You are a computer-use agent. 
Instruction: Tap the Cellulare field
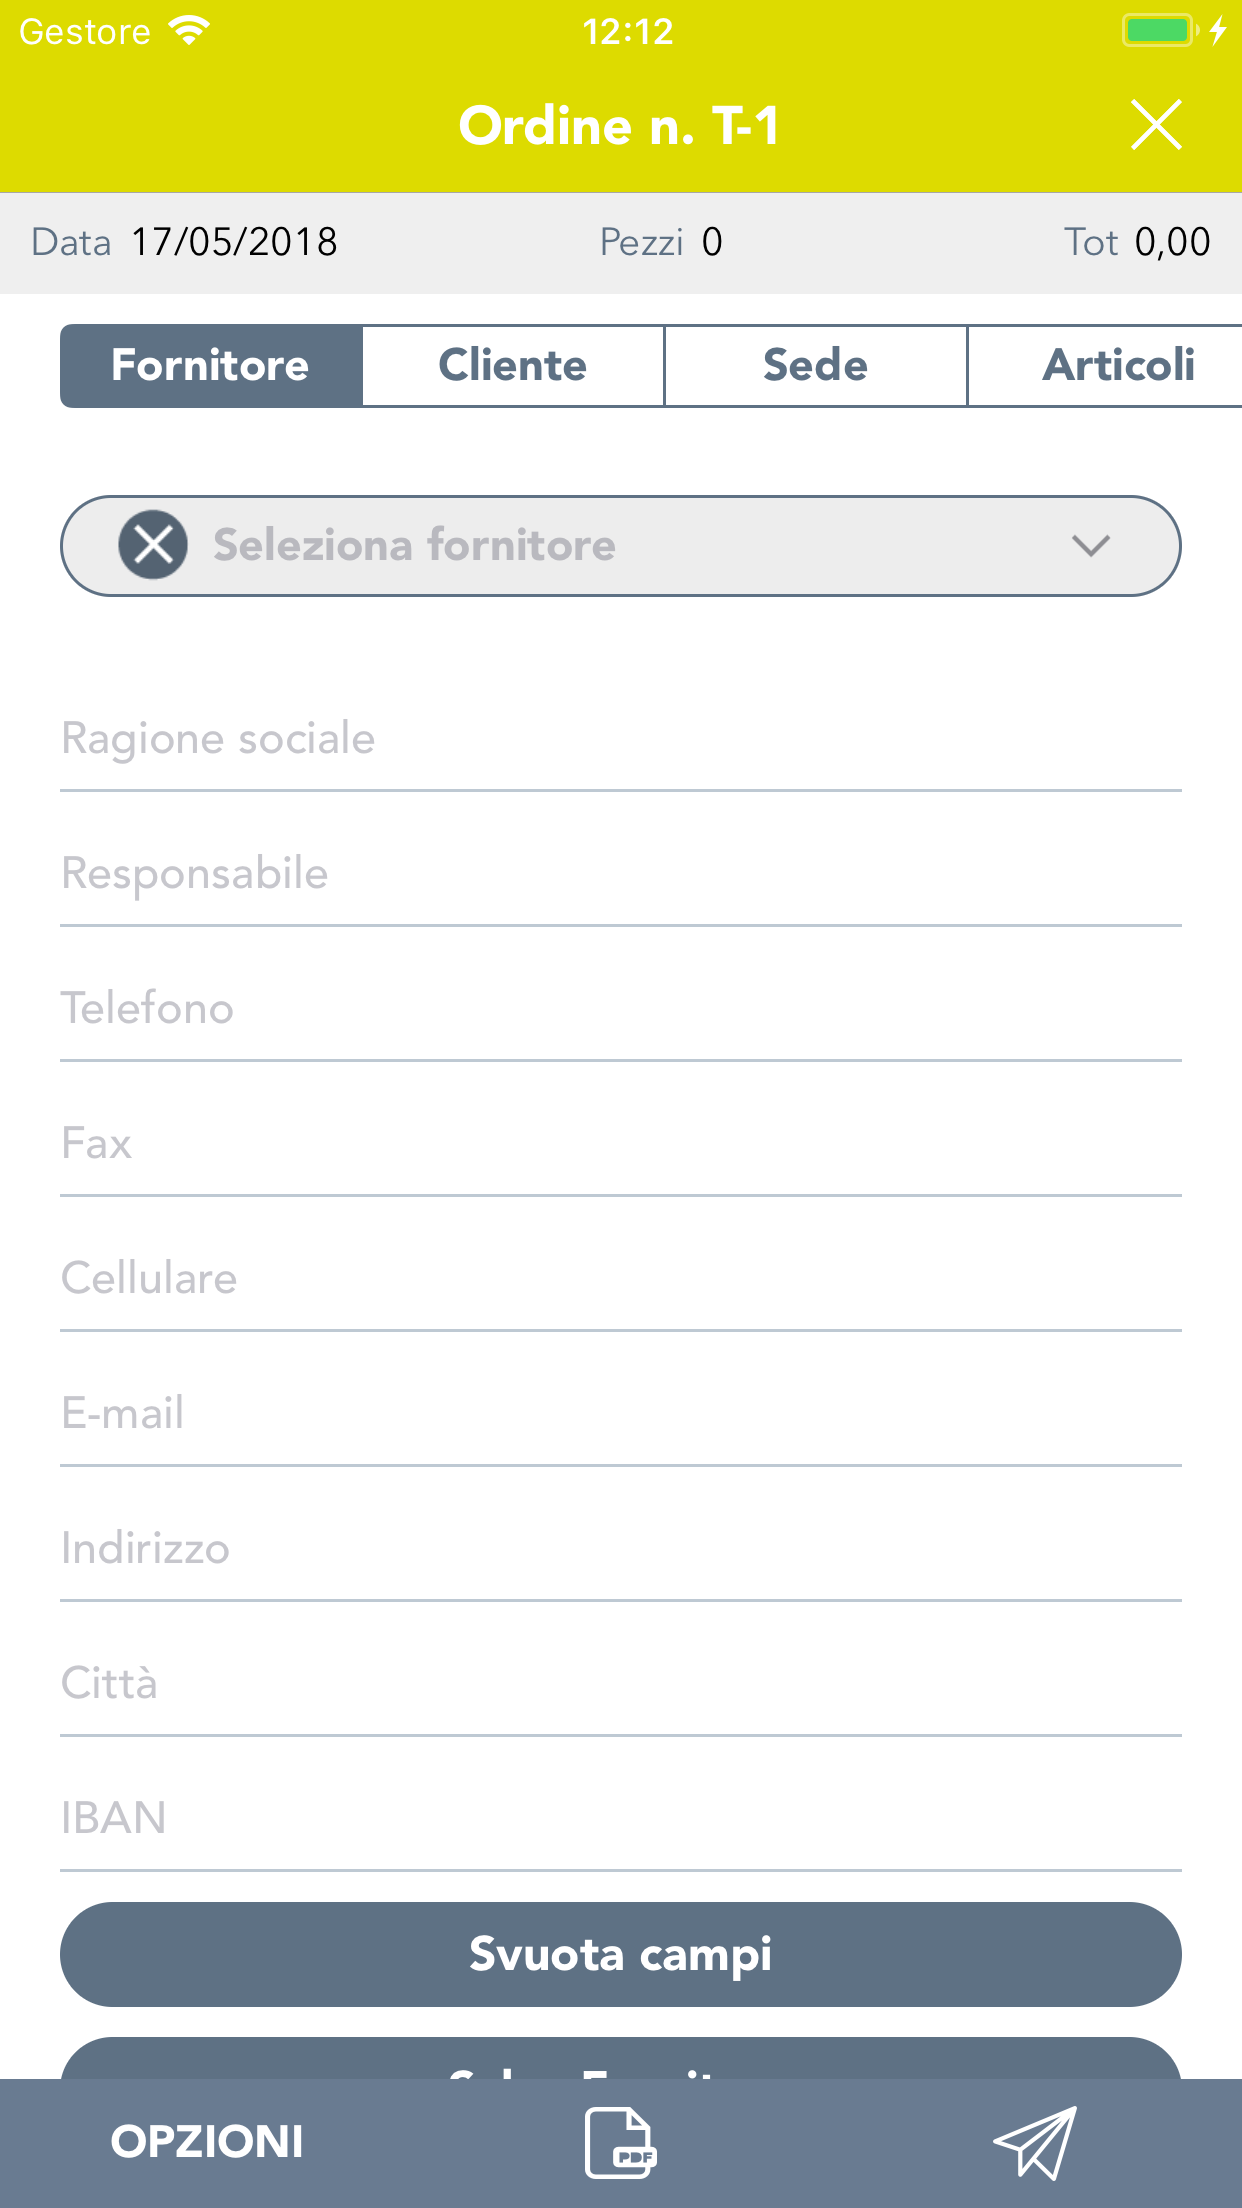620,1280
